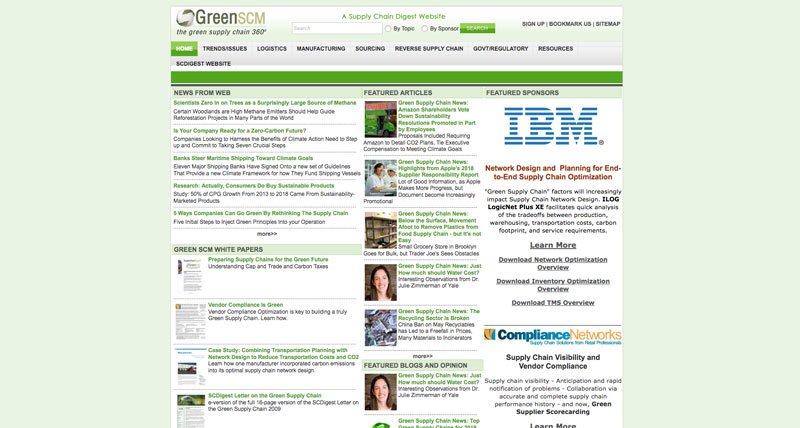
Task: Click 'Network Design and Planning' sponsor heading
Action: pyautogui.click(x=553, y=172)
